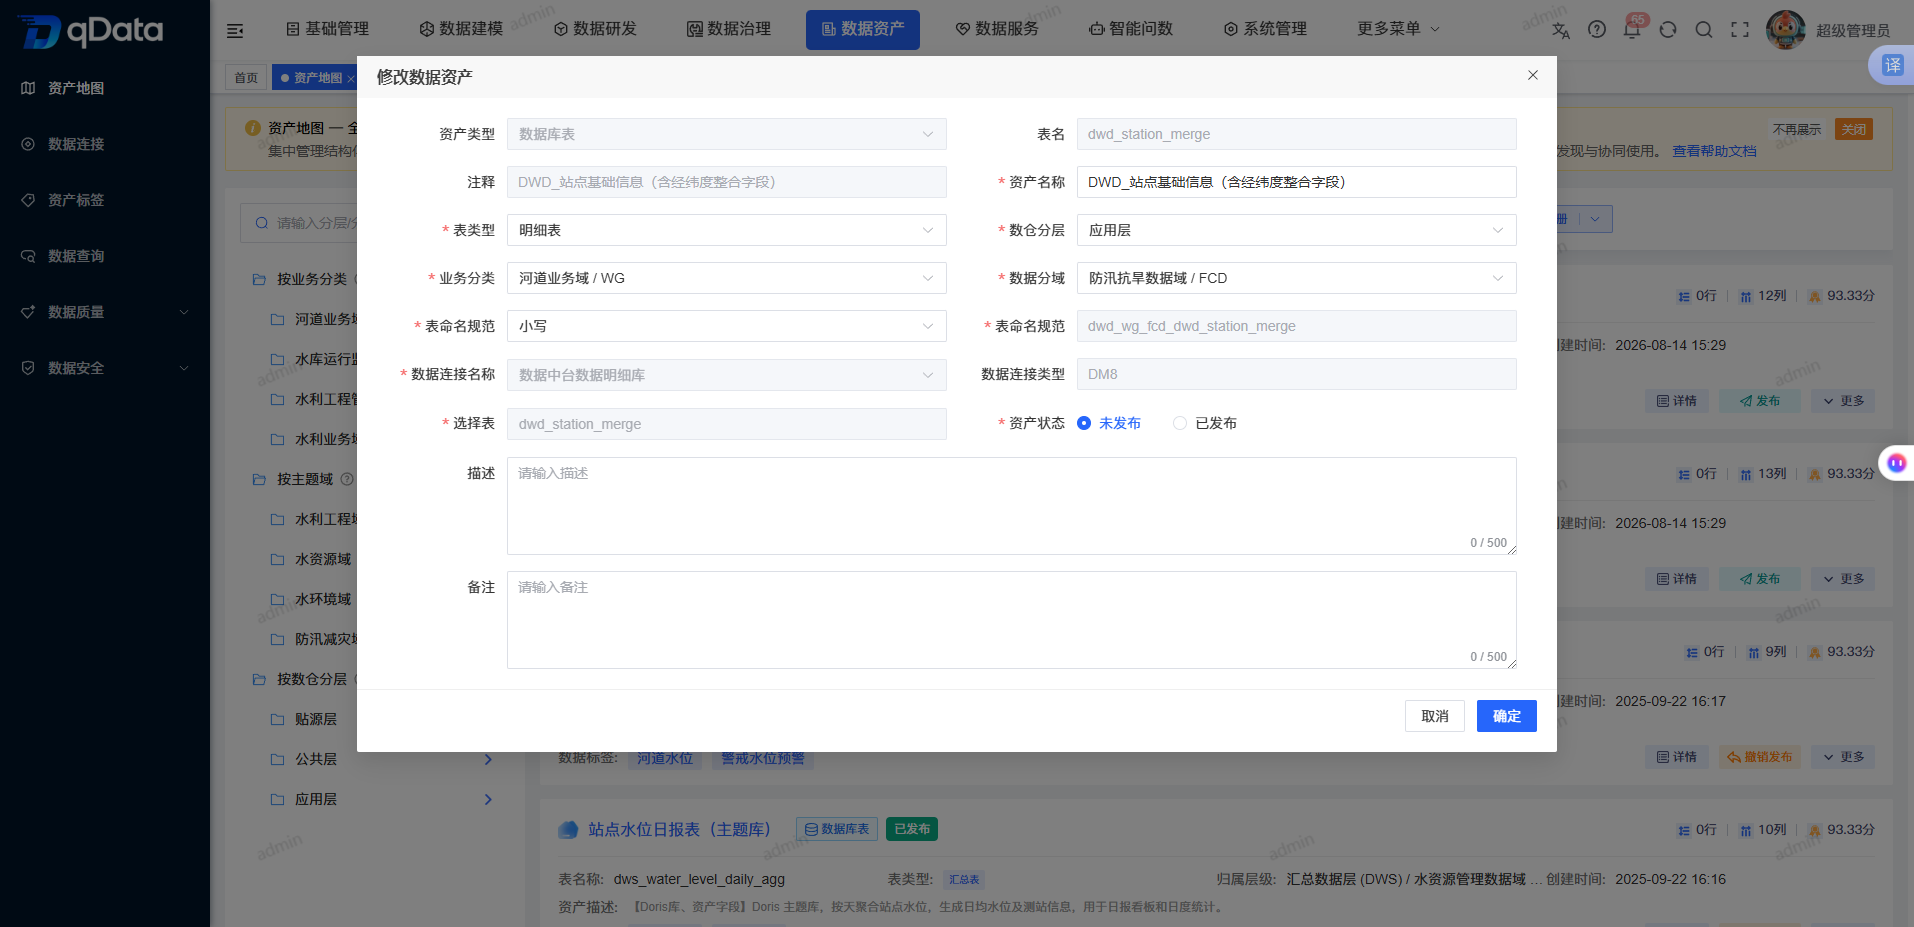Open 基础管理 top menu
The width and height of the screenshot is (1914, 927).
pyautogui.click(x=327, y=29)
